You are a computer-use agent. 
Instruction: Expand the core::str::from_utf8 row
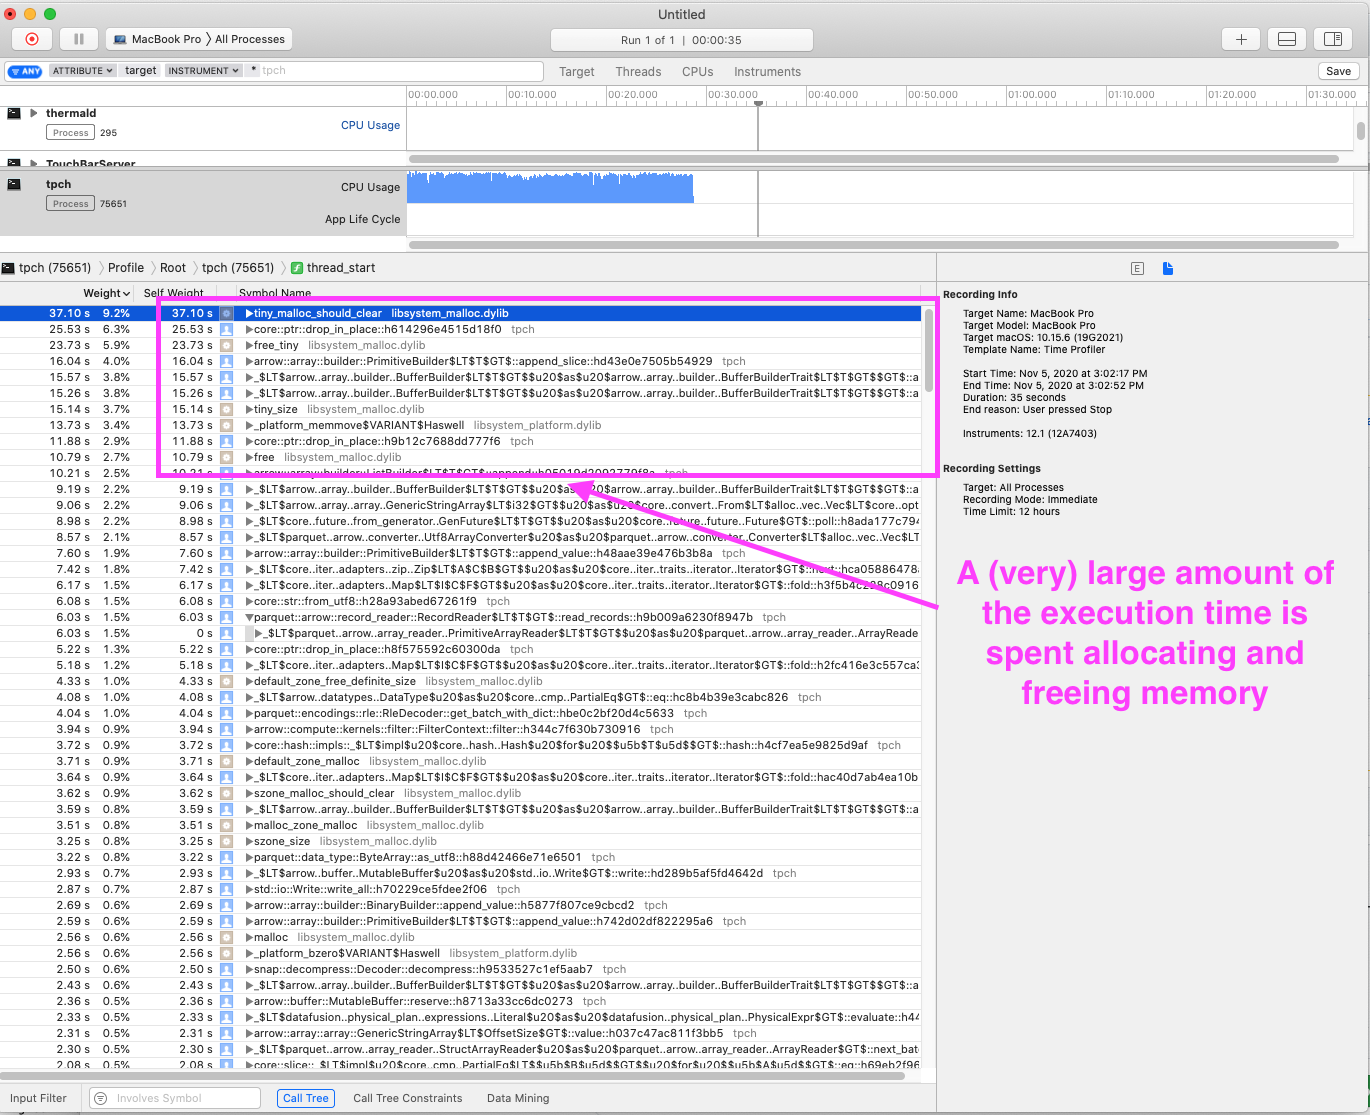tap(249, 601)
